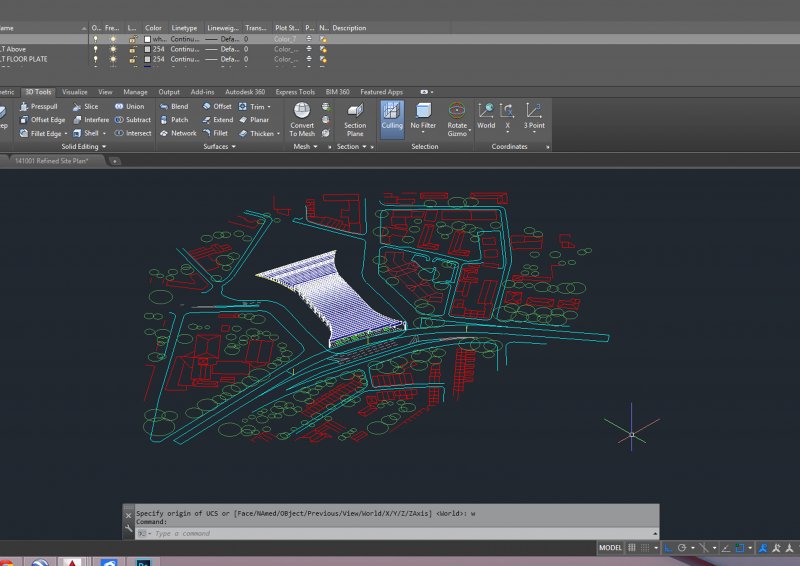The width and height of the screenshot is (800, 566).
Task: Switch to the Visualize ribbon tab
Action: [x=75, y=91]
